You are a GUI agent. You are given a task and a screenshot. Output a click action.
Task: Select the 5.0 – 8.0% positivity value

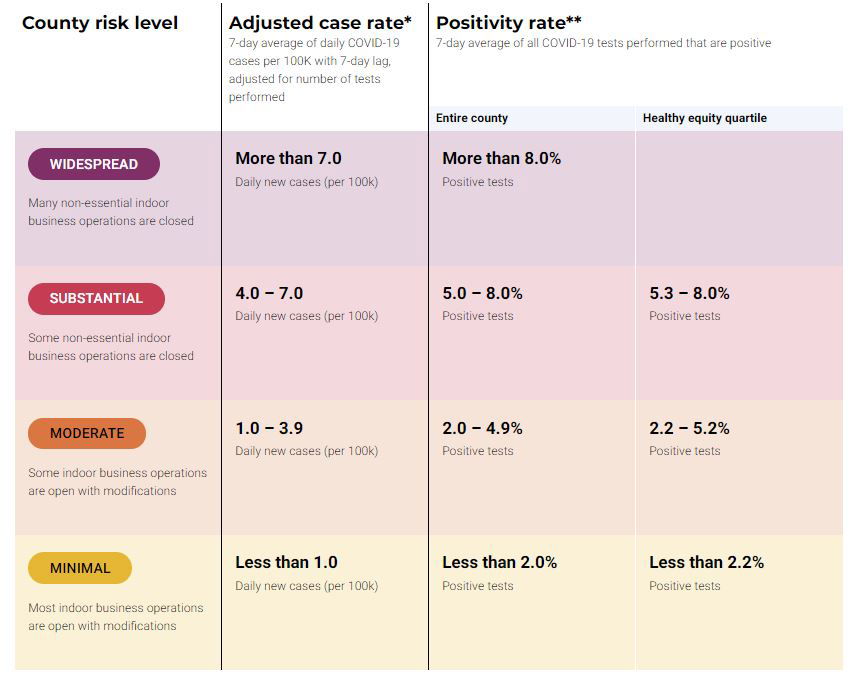(x=482, y=293)
